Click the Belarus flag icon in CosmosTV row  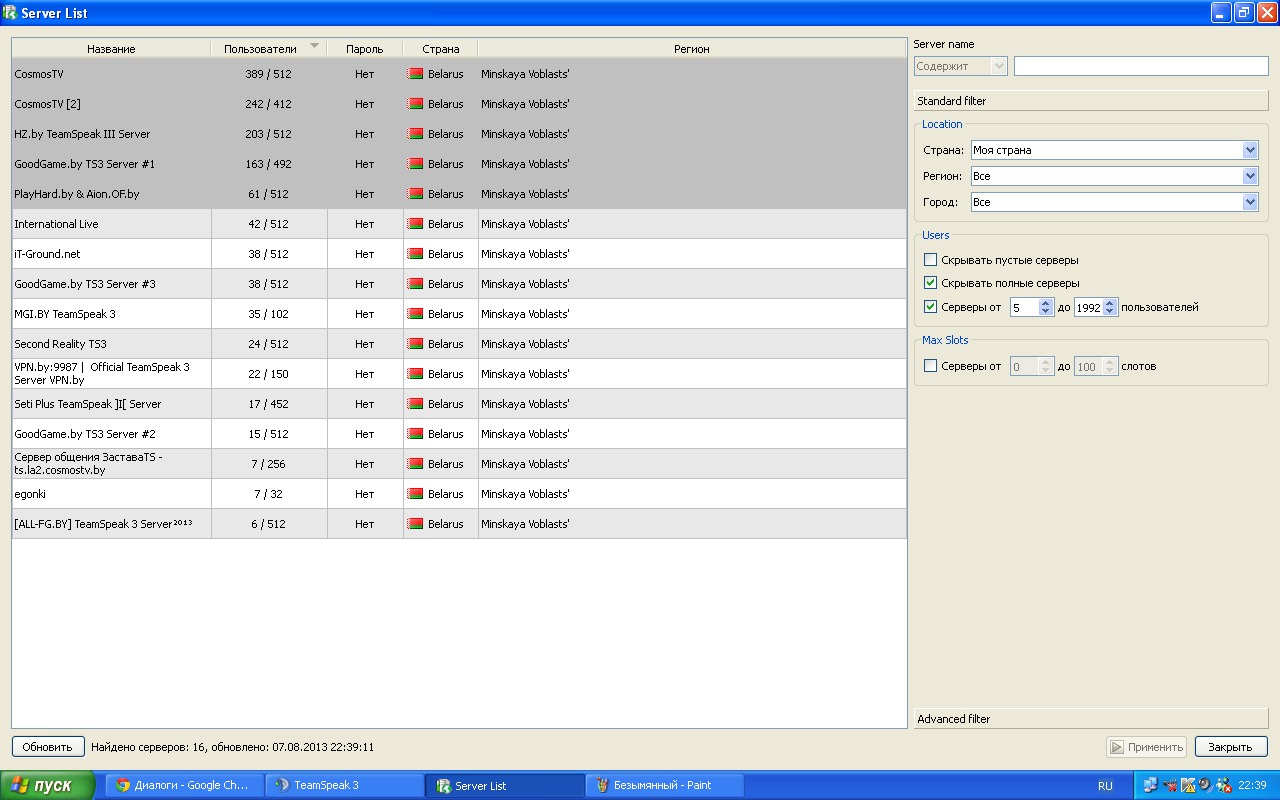[415, 74]
